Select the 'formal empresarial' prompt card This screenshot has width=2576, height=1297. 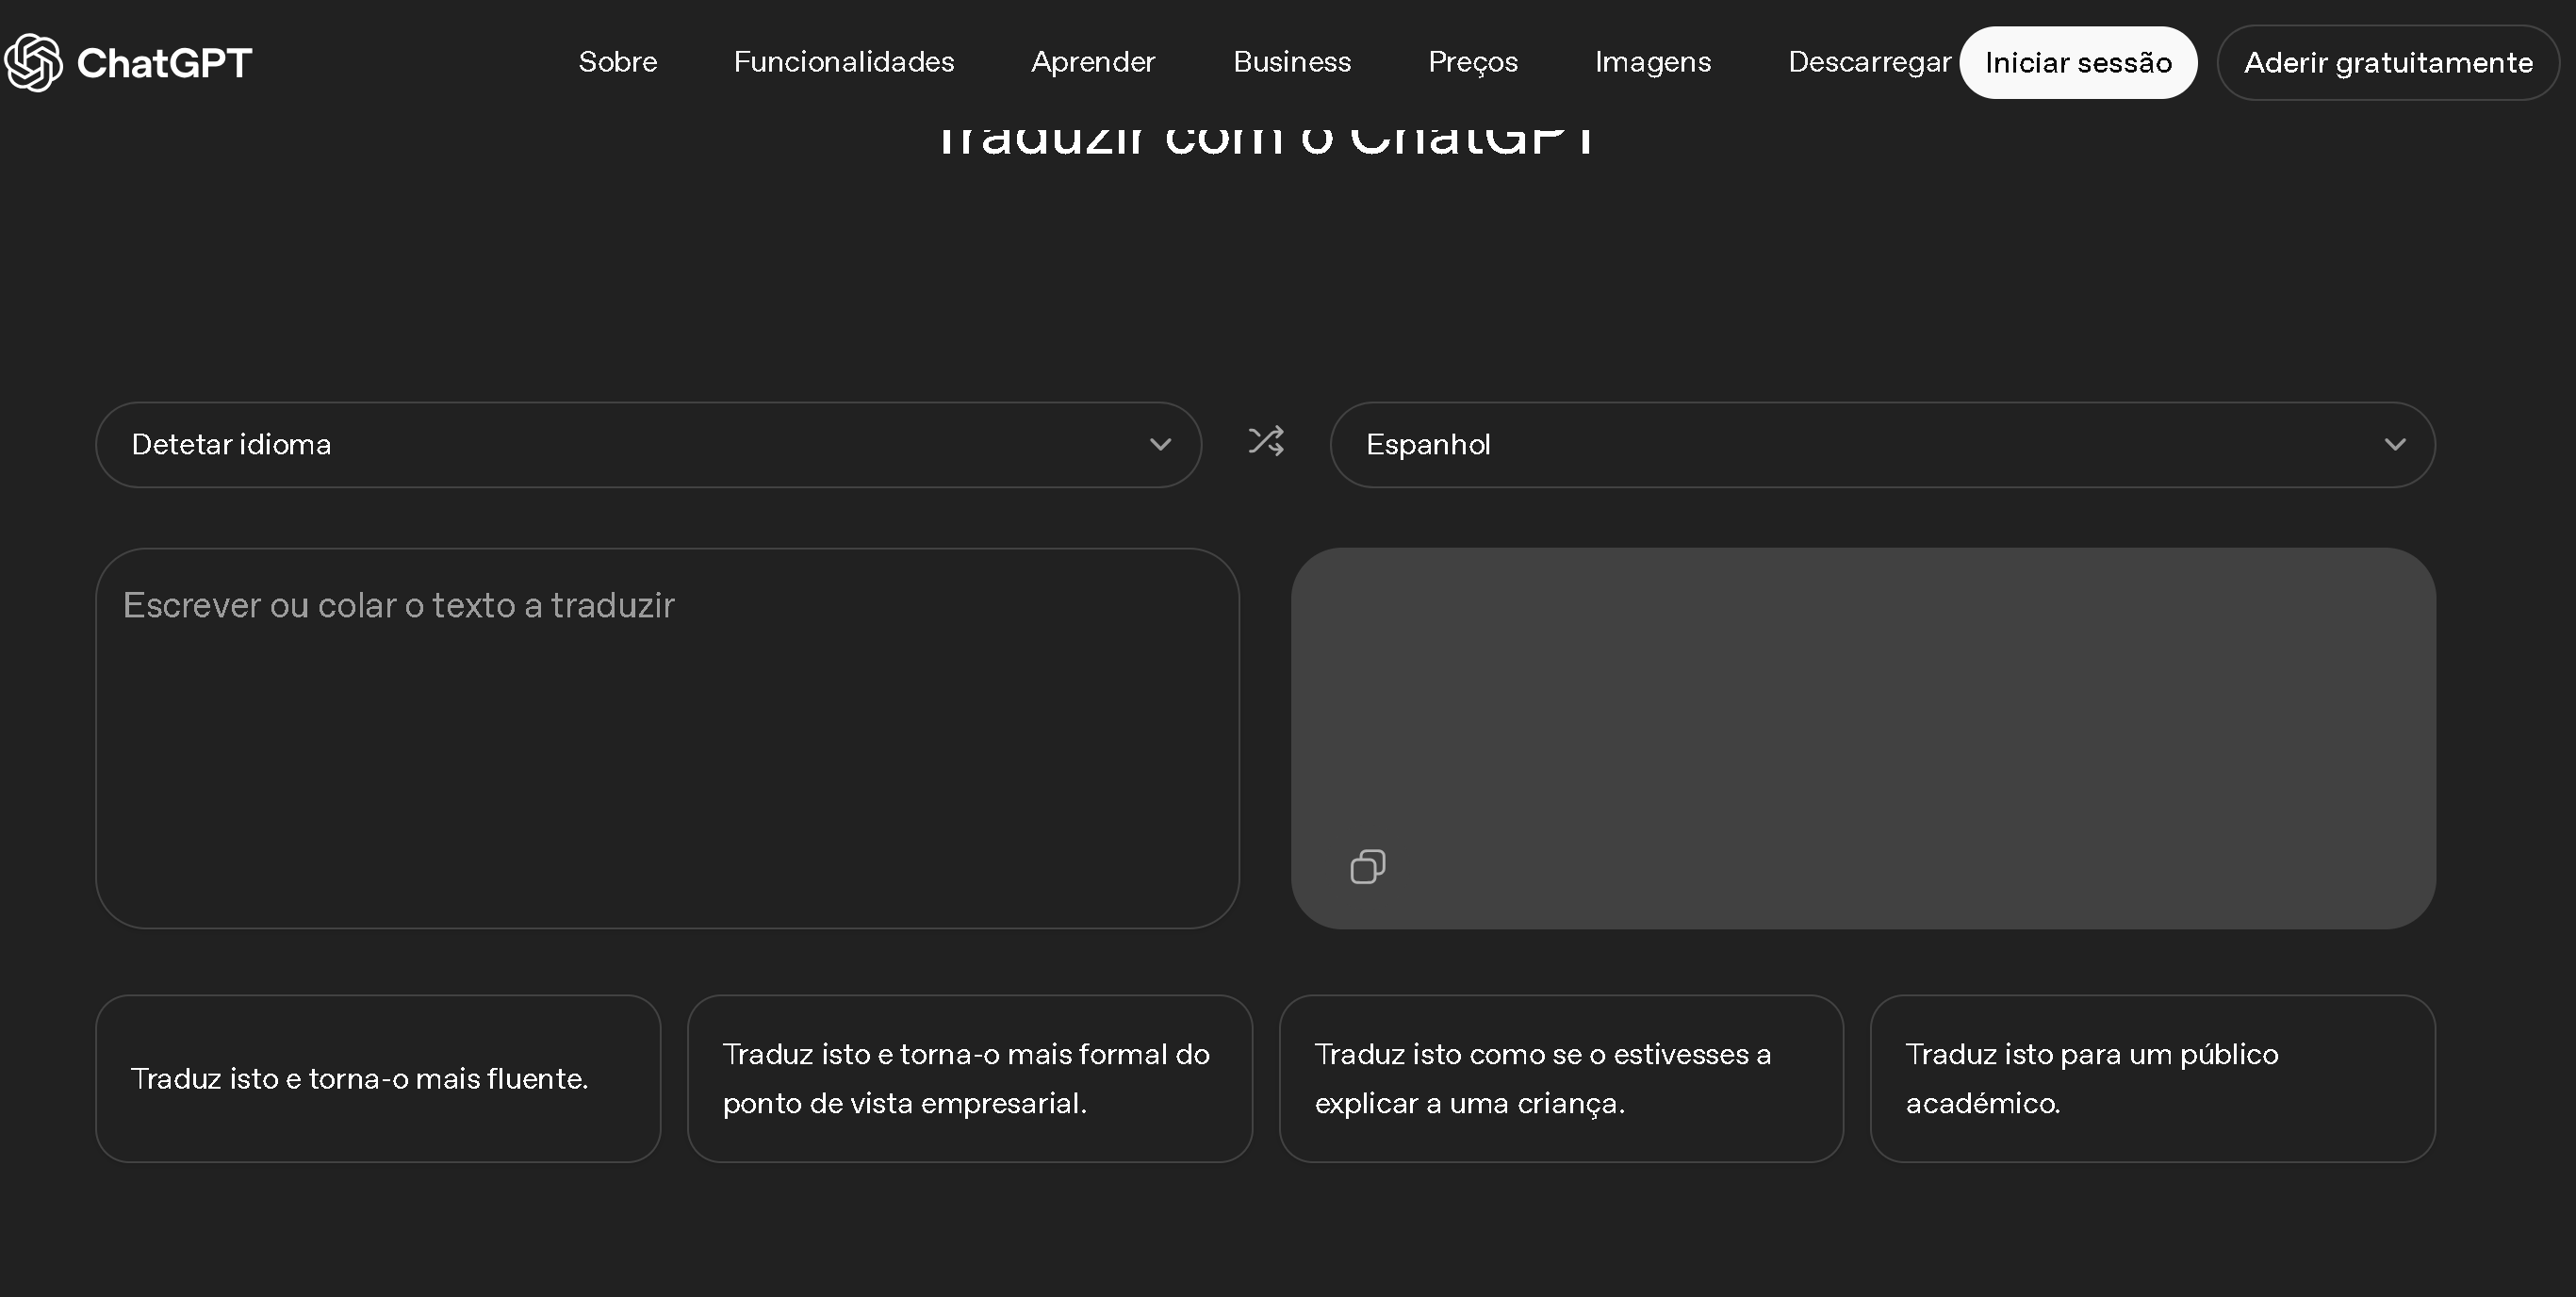coord(969,1078)
